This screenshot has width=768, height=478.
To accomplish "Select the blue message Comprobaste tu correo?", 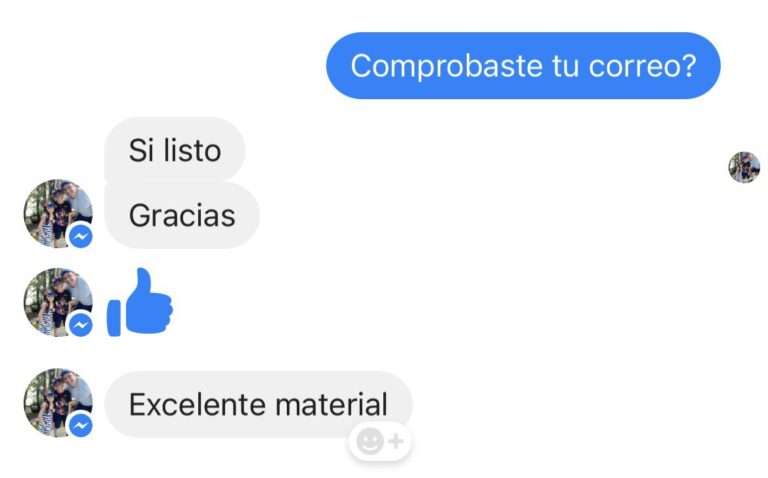I will coord(523,66).
